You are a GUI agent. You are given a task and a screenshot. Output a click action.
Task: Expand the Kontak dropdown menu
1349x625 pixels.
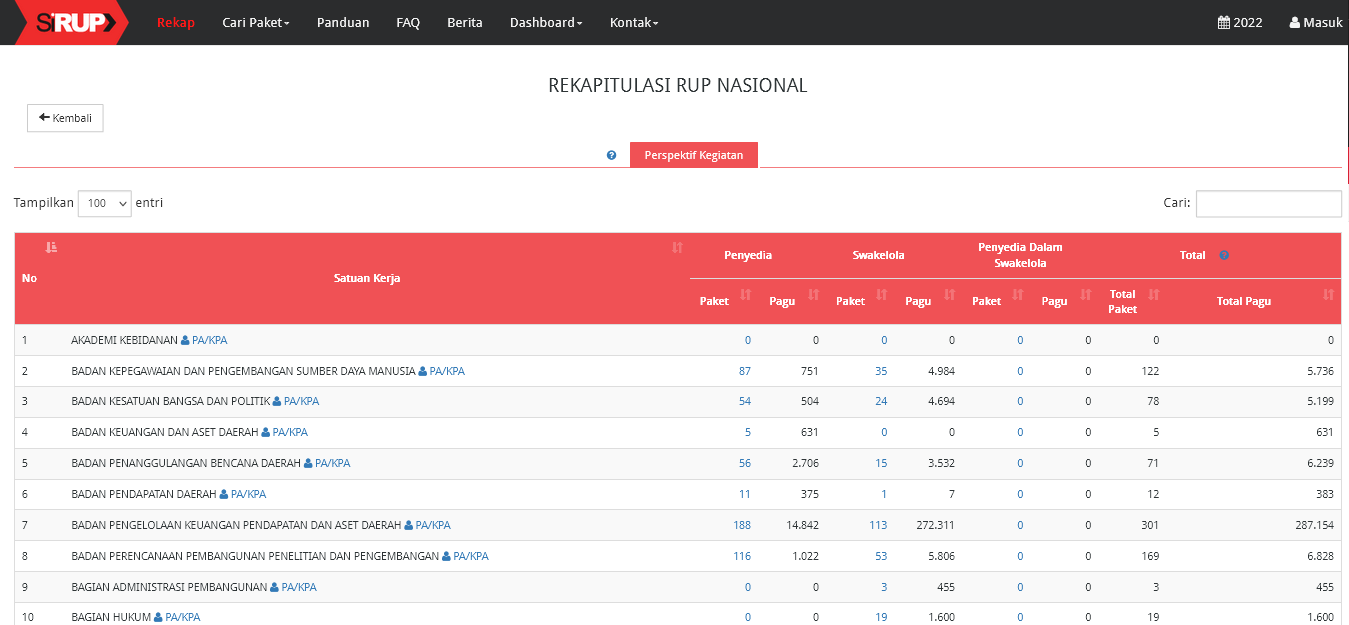(x=634, y=22)
